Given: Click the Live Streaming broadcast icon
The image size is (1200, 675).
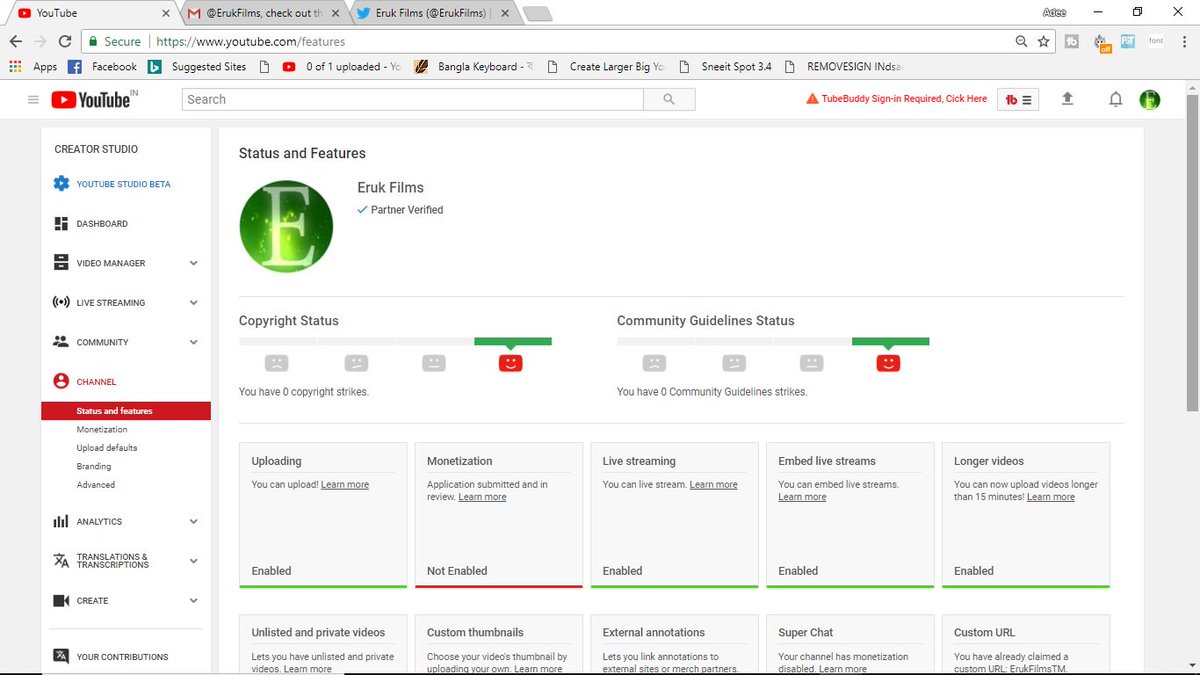Looking at the screenshot, I should click(x=61, y=302).
